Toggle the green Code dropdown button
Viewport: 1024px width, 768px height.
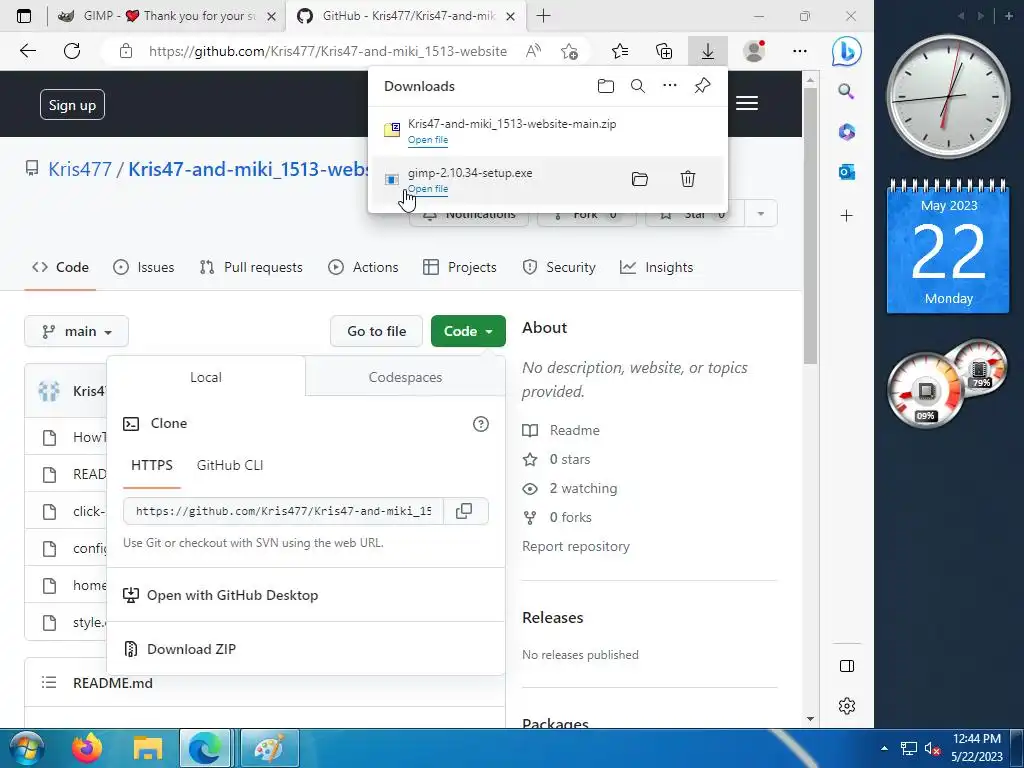(x=468, y=331)
